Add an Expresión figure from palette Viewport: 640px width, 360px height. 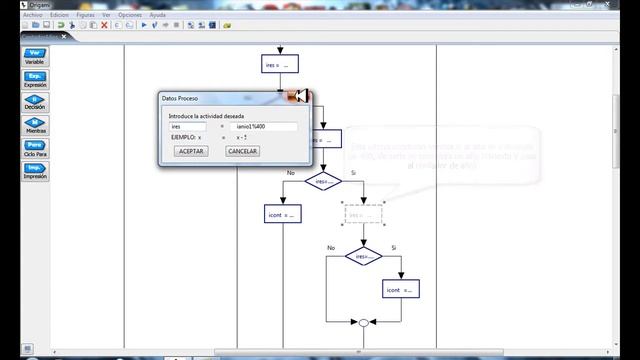point(35,80)
